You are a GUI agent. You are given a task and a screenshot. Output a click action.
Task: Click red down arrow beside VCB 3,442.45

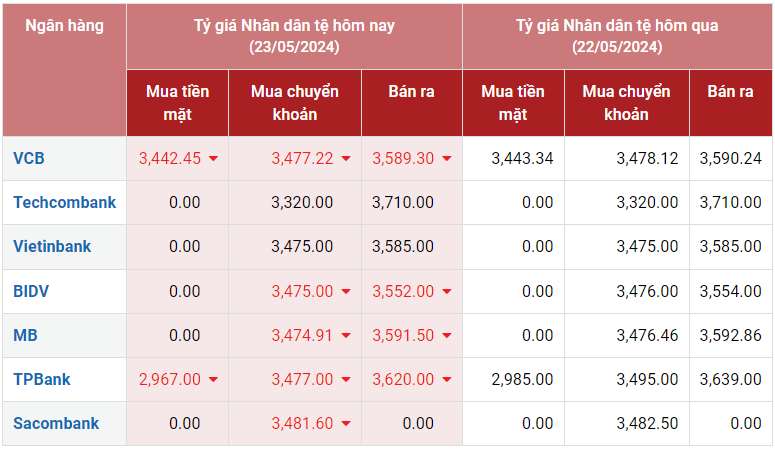pos(213,159)
